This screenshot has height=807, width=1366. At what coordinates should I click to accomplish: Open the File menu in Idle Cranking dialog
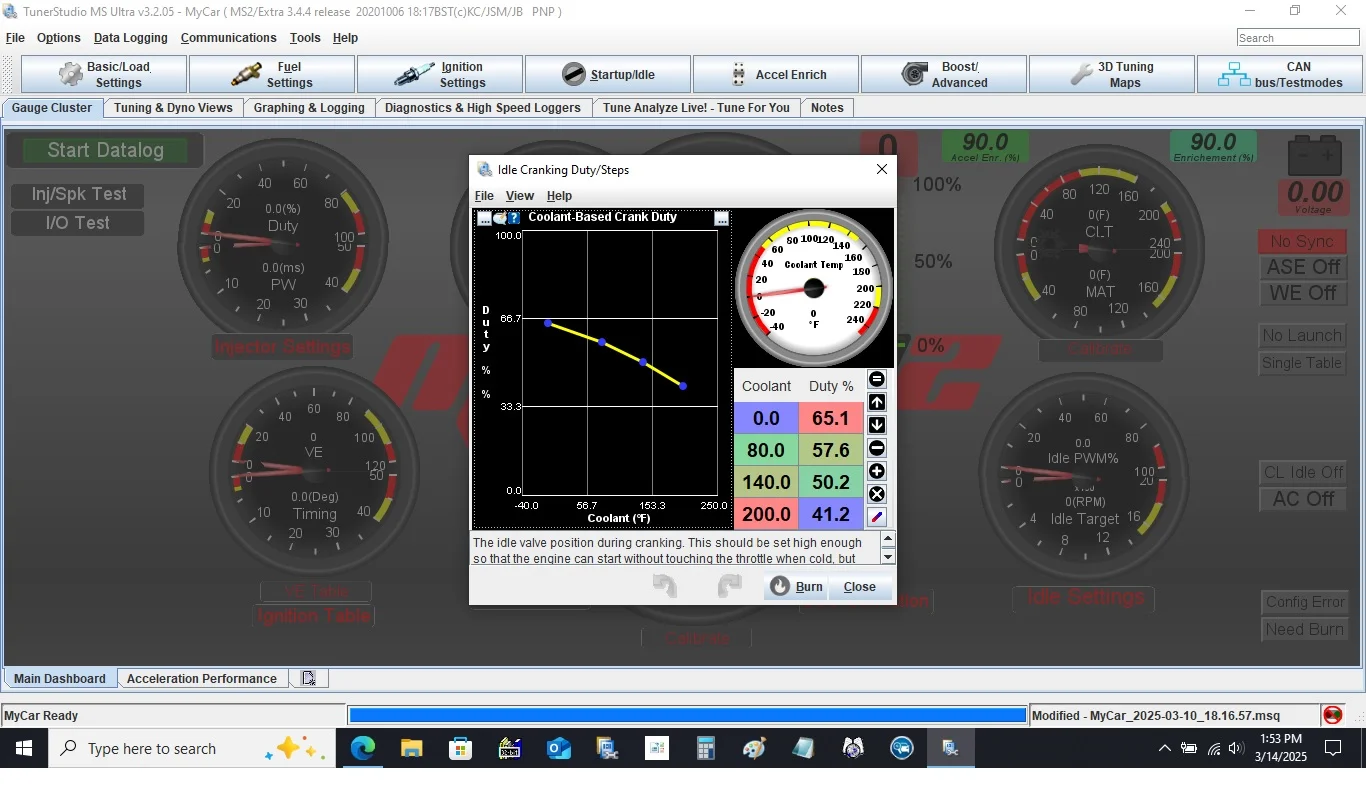tap(484, 196)
